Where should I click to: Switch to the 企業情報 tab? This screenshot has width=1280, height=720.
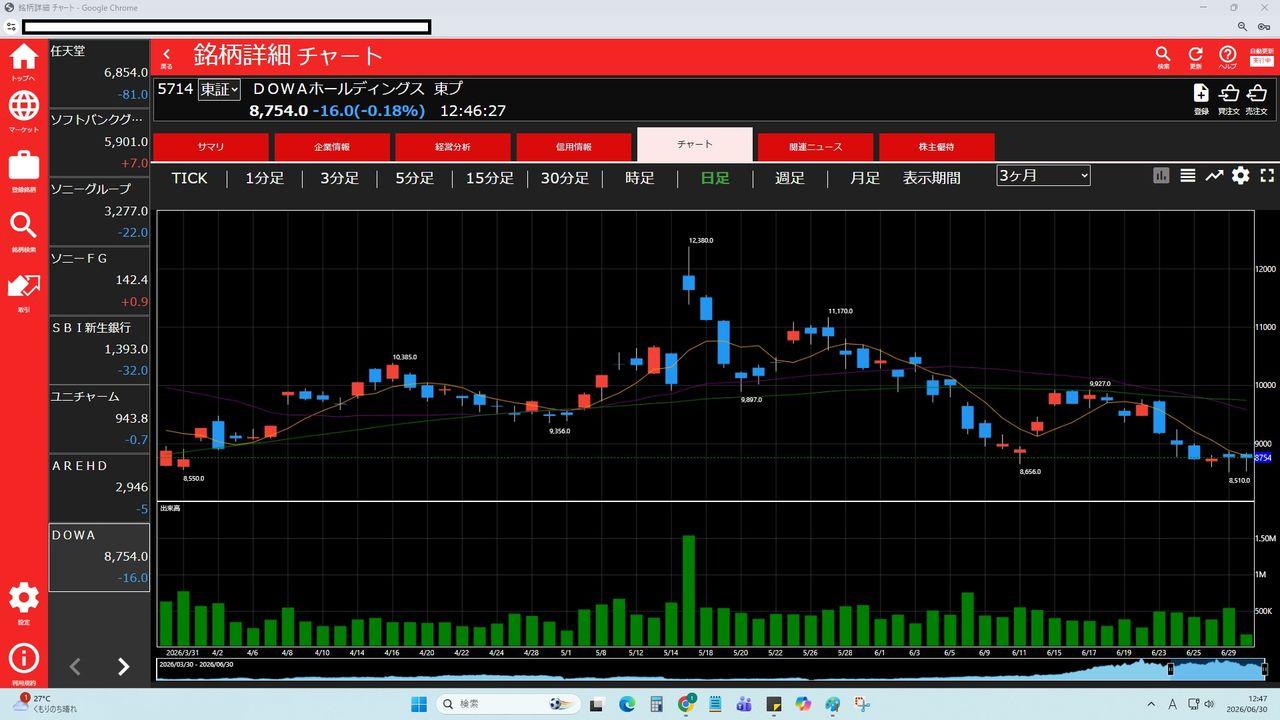pos(332,146)
